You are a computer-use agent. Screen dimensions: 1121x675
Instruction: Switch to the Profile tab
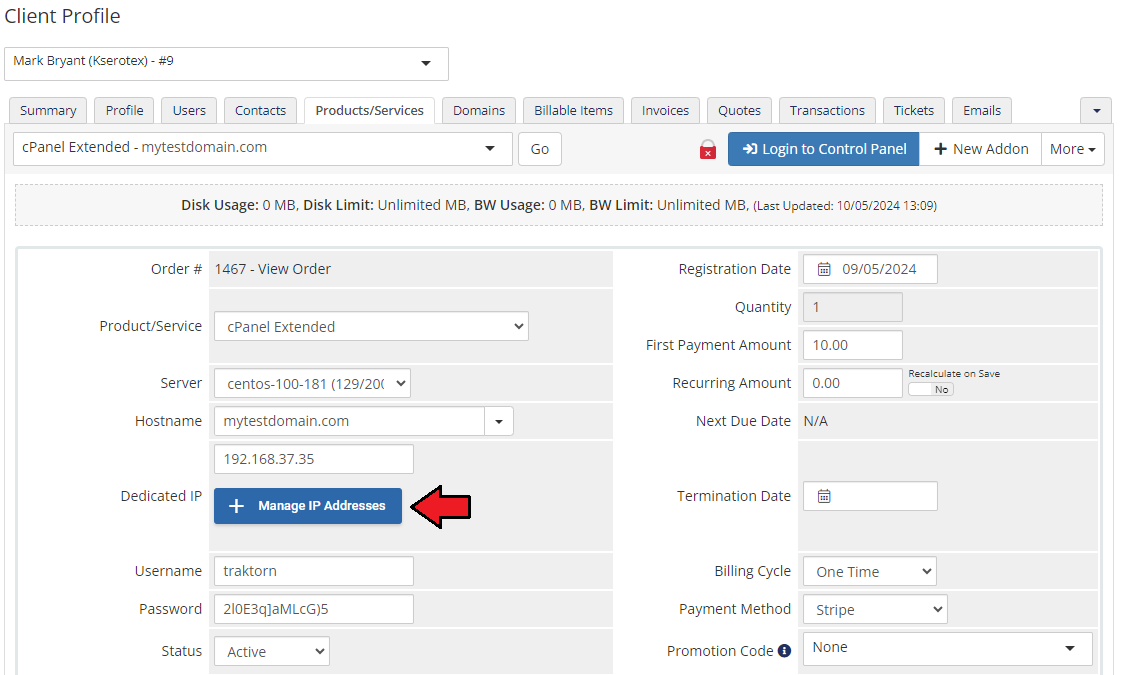pos(124,111)
